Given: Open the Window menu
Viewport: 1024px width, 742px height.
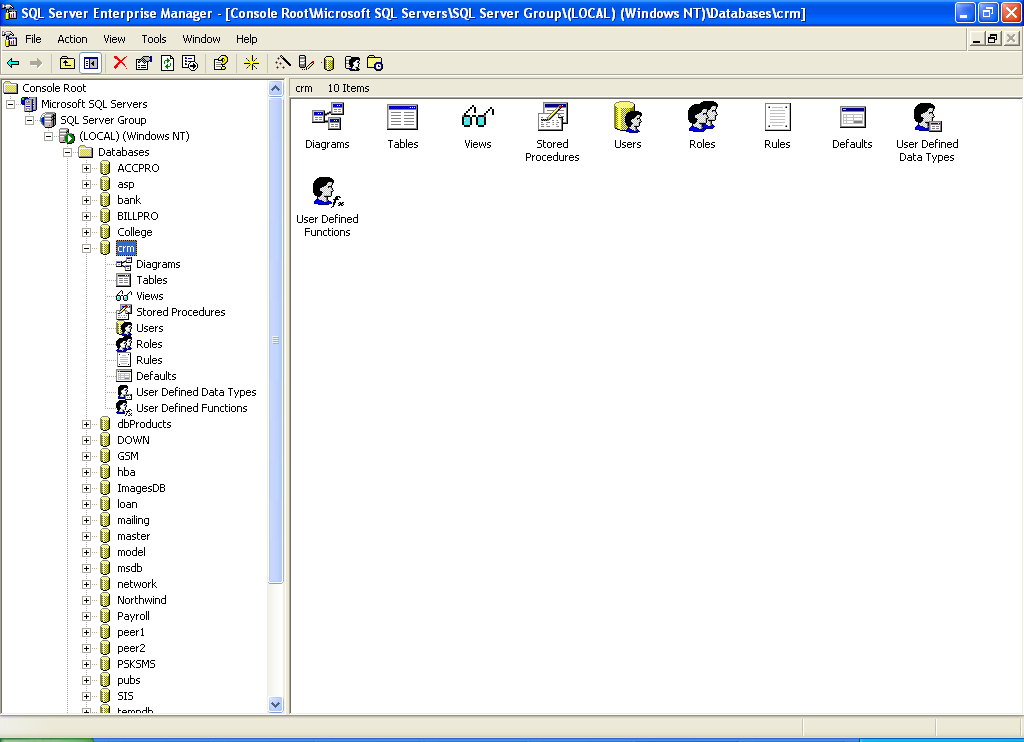Looking at the screenshot, I should coord(201,39).
